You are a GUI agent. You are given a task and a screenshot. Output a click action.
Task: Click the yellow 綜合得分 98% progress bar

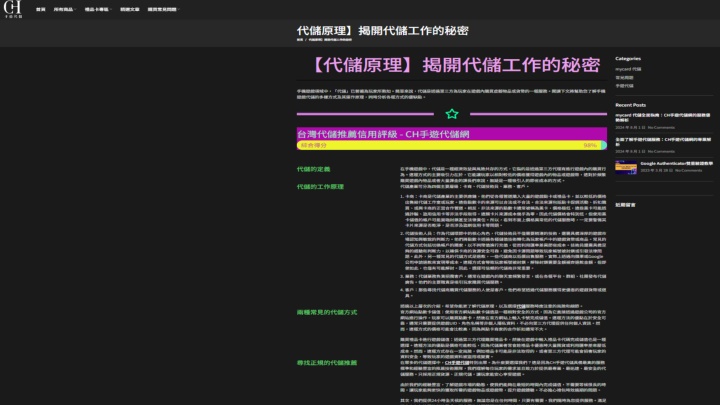point(451,145)
